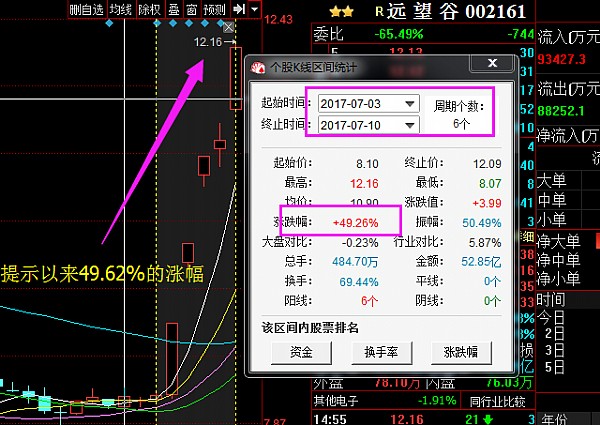Click the R margin-trading marker icon
The width and height of the screenshot is (600, 425).
click(380, 13)
